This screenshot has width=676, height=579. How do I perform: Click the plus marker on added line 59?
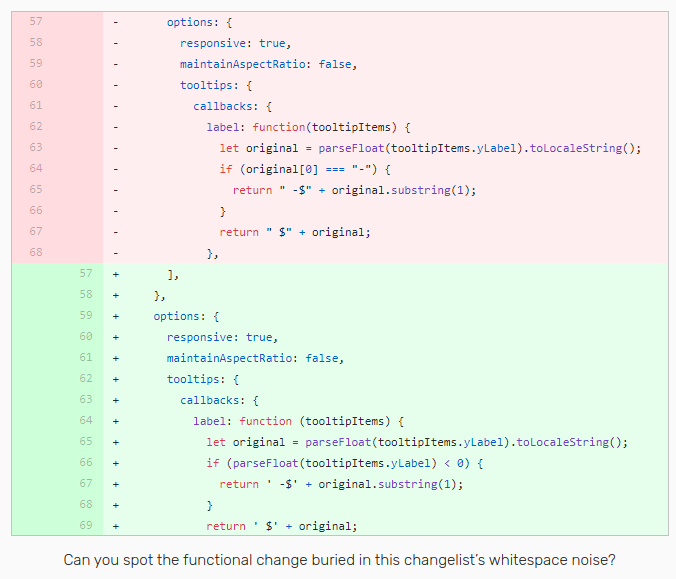click(116, 316)
